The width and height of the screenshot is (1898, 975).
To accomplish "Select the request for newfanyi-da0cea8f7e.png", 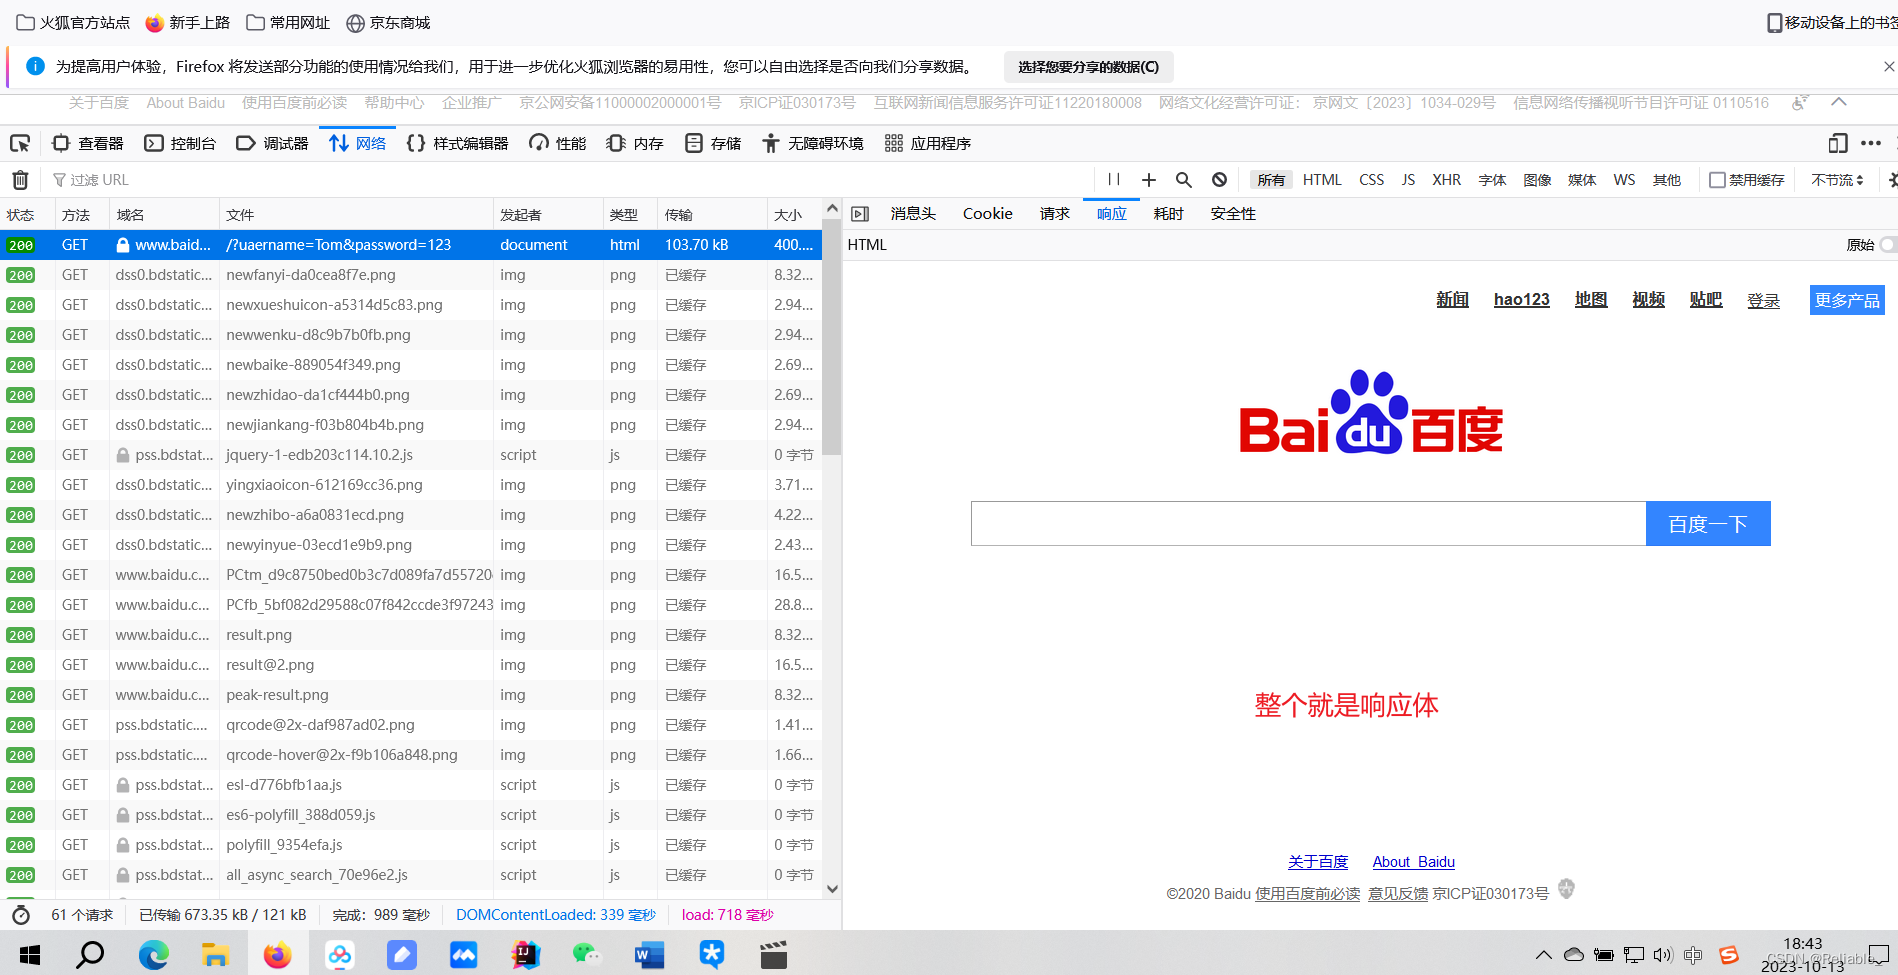I will (411, 275).
